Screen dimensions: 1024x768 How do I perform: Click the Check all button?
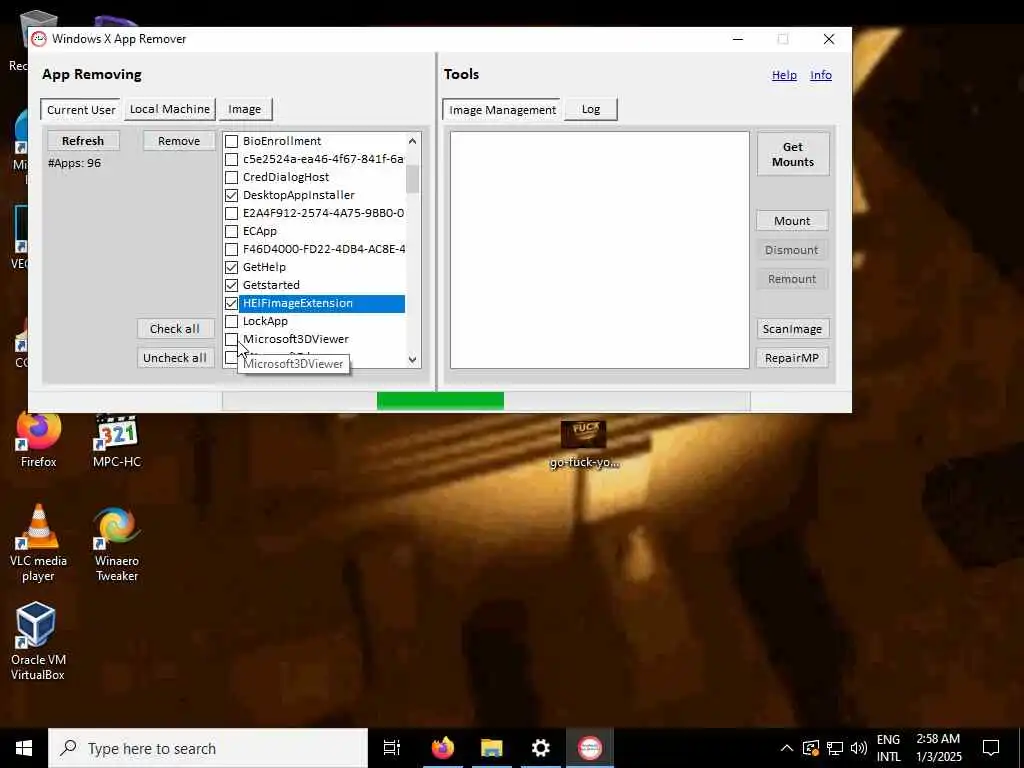[175, 328]
